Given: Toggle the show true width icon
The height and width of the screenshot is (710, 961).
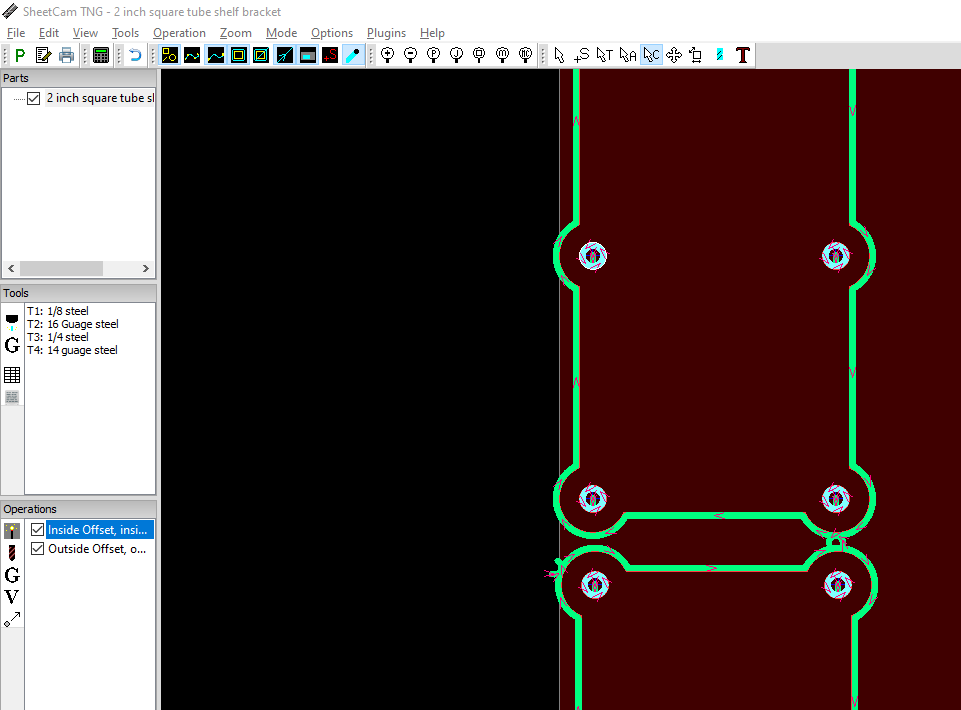Looking at the screenshot, I should (x=354, y=55).
